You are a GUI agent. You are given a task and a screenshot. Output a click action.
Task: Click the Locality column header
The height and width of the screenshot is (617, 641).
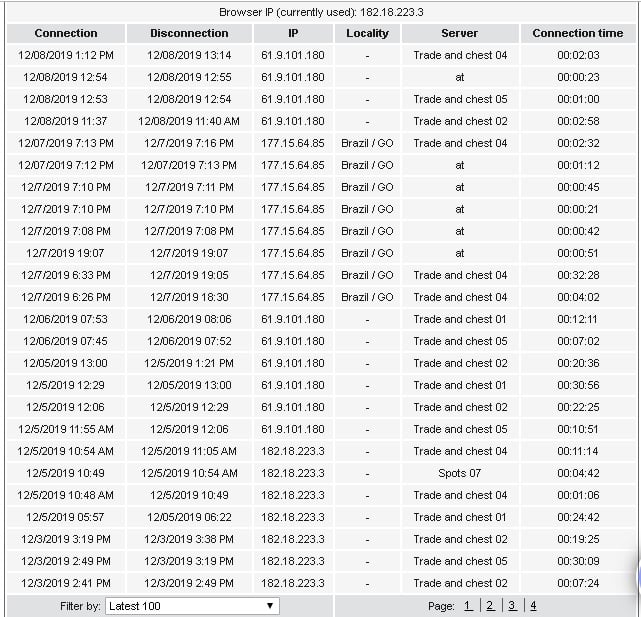click(367, 33)
